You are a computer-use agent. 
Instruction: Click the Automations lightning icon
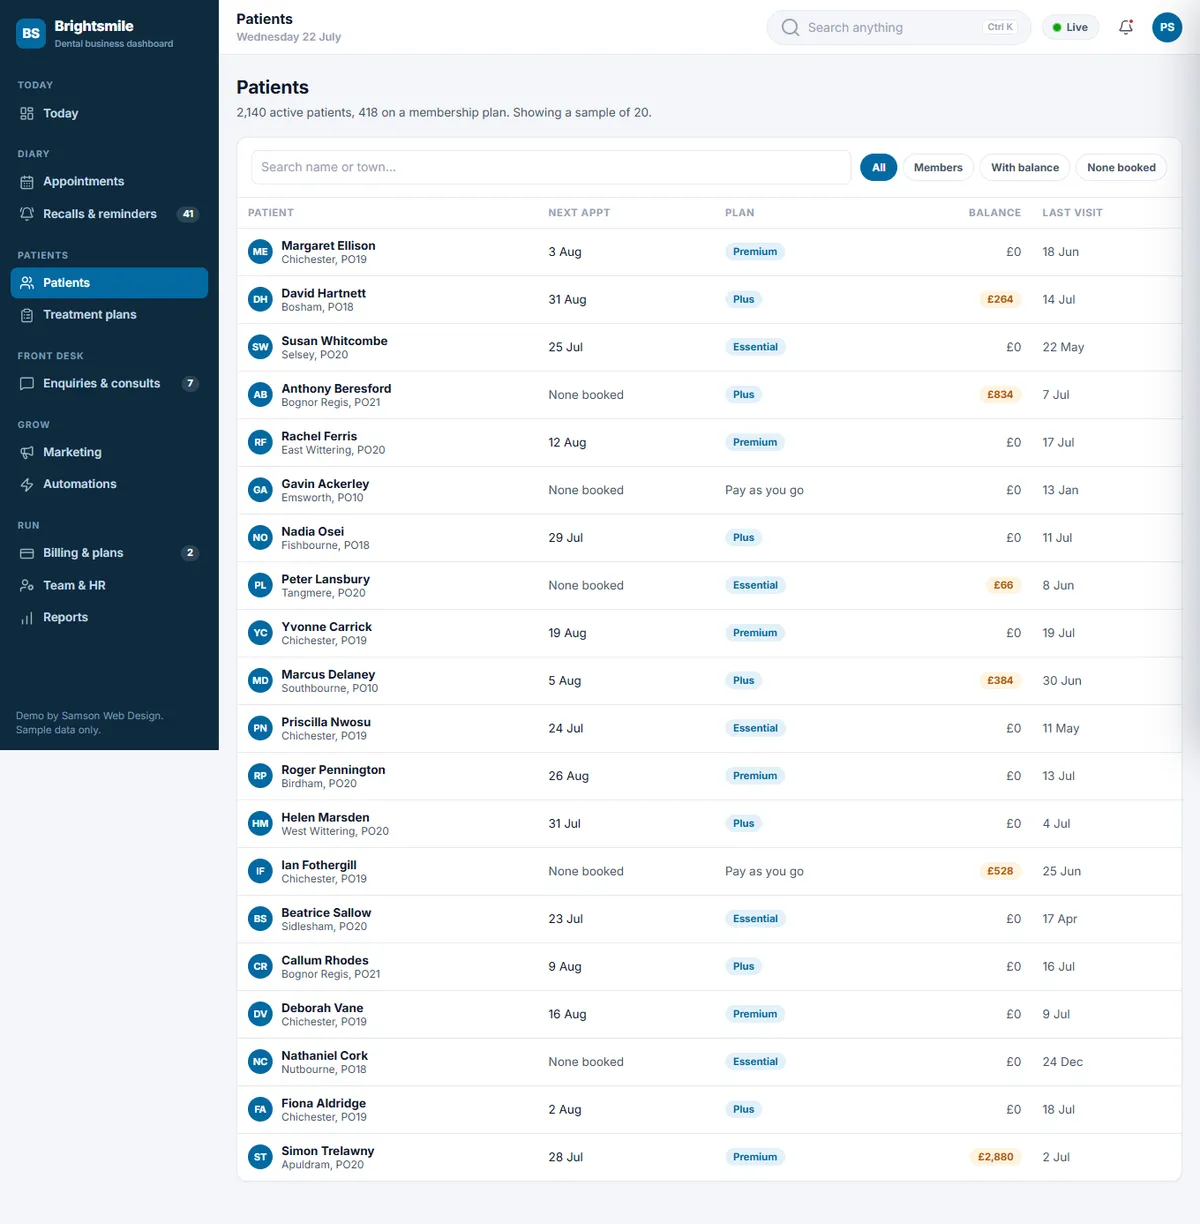(x=27, y=485)
